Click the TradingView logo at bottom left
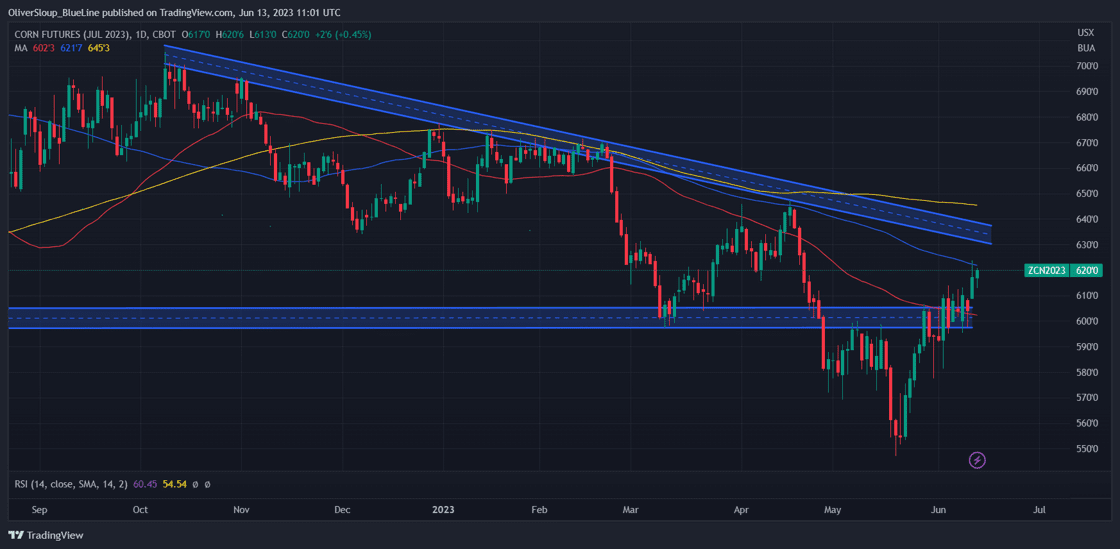Screen dimensions: 1120x549 click(46, 535)
